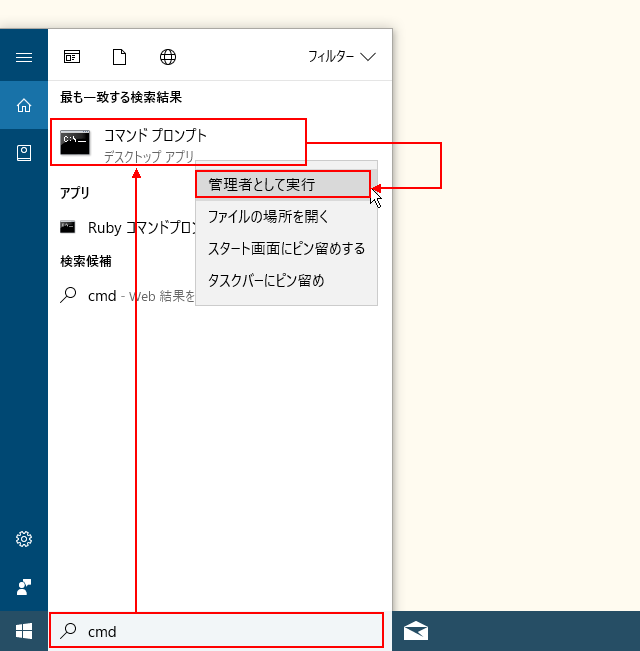Select the cmd web search suggestion
The width and height of the screenshot is (640, 651).
click(128, 296)
